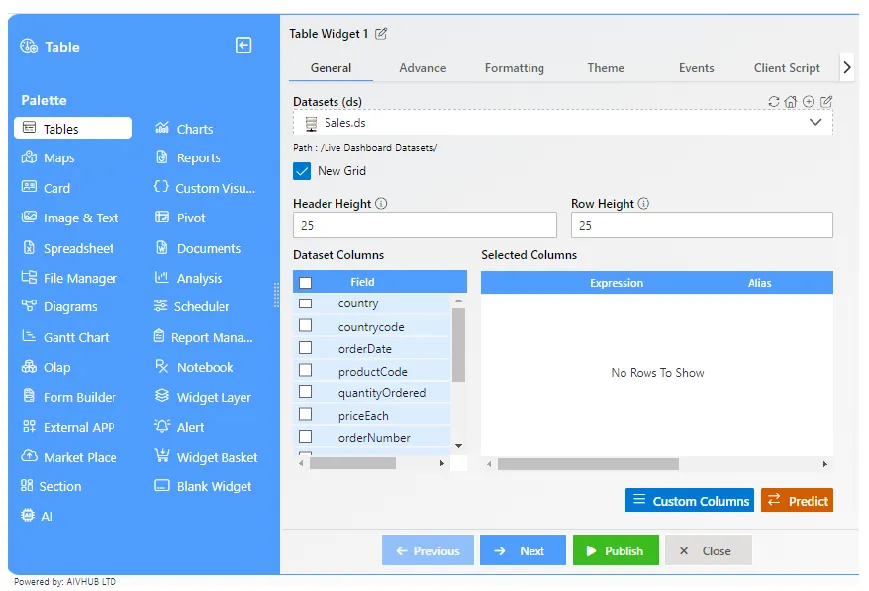Open Custom Visualization palette item
This screenshot has height=591, width=869.
[x=205, y=188]
